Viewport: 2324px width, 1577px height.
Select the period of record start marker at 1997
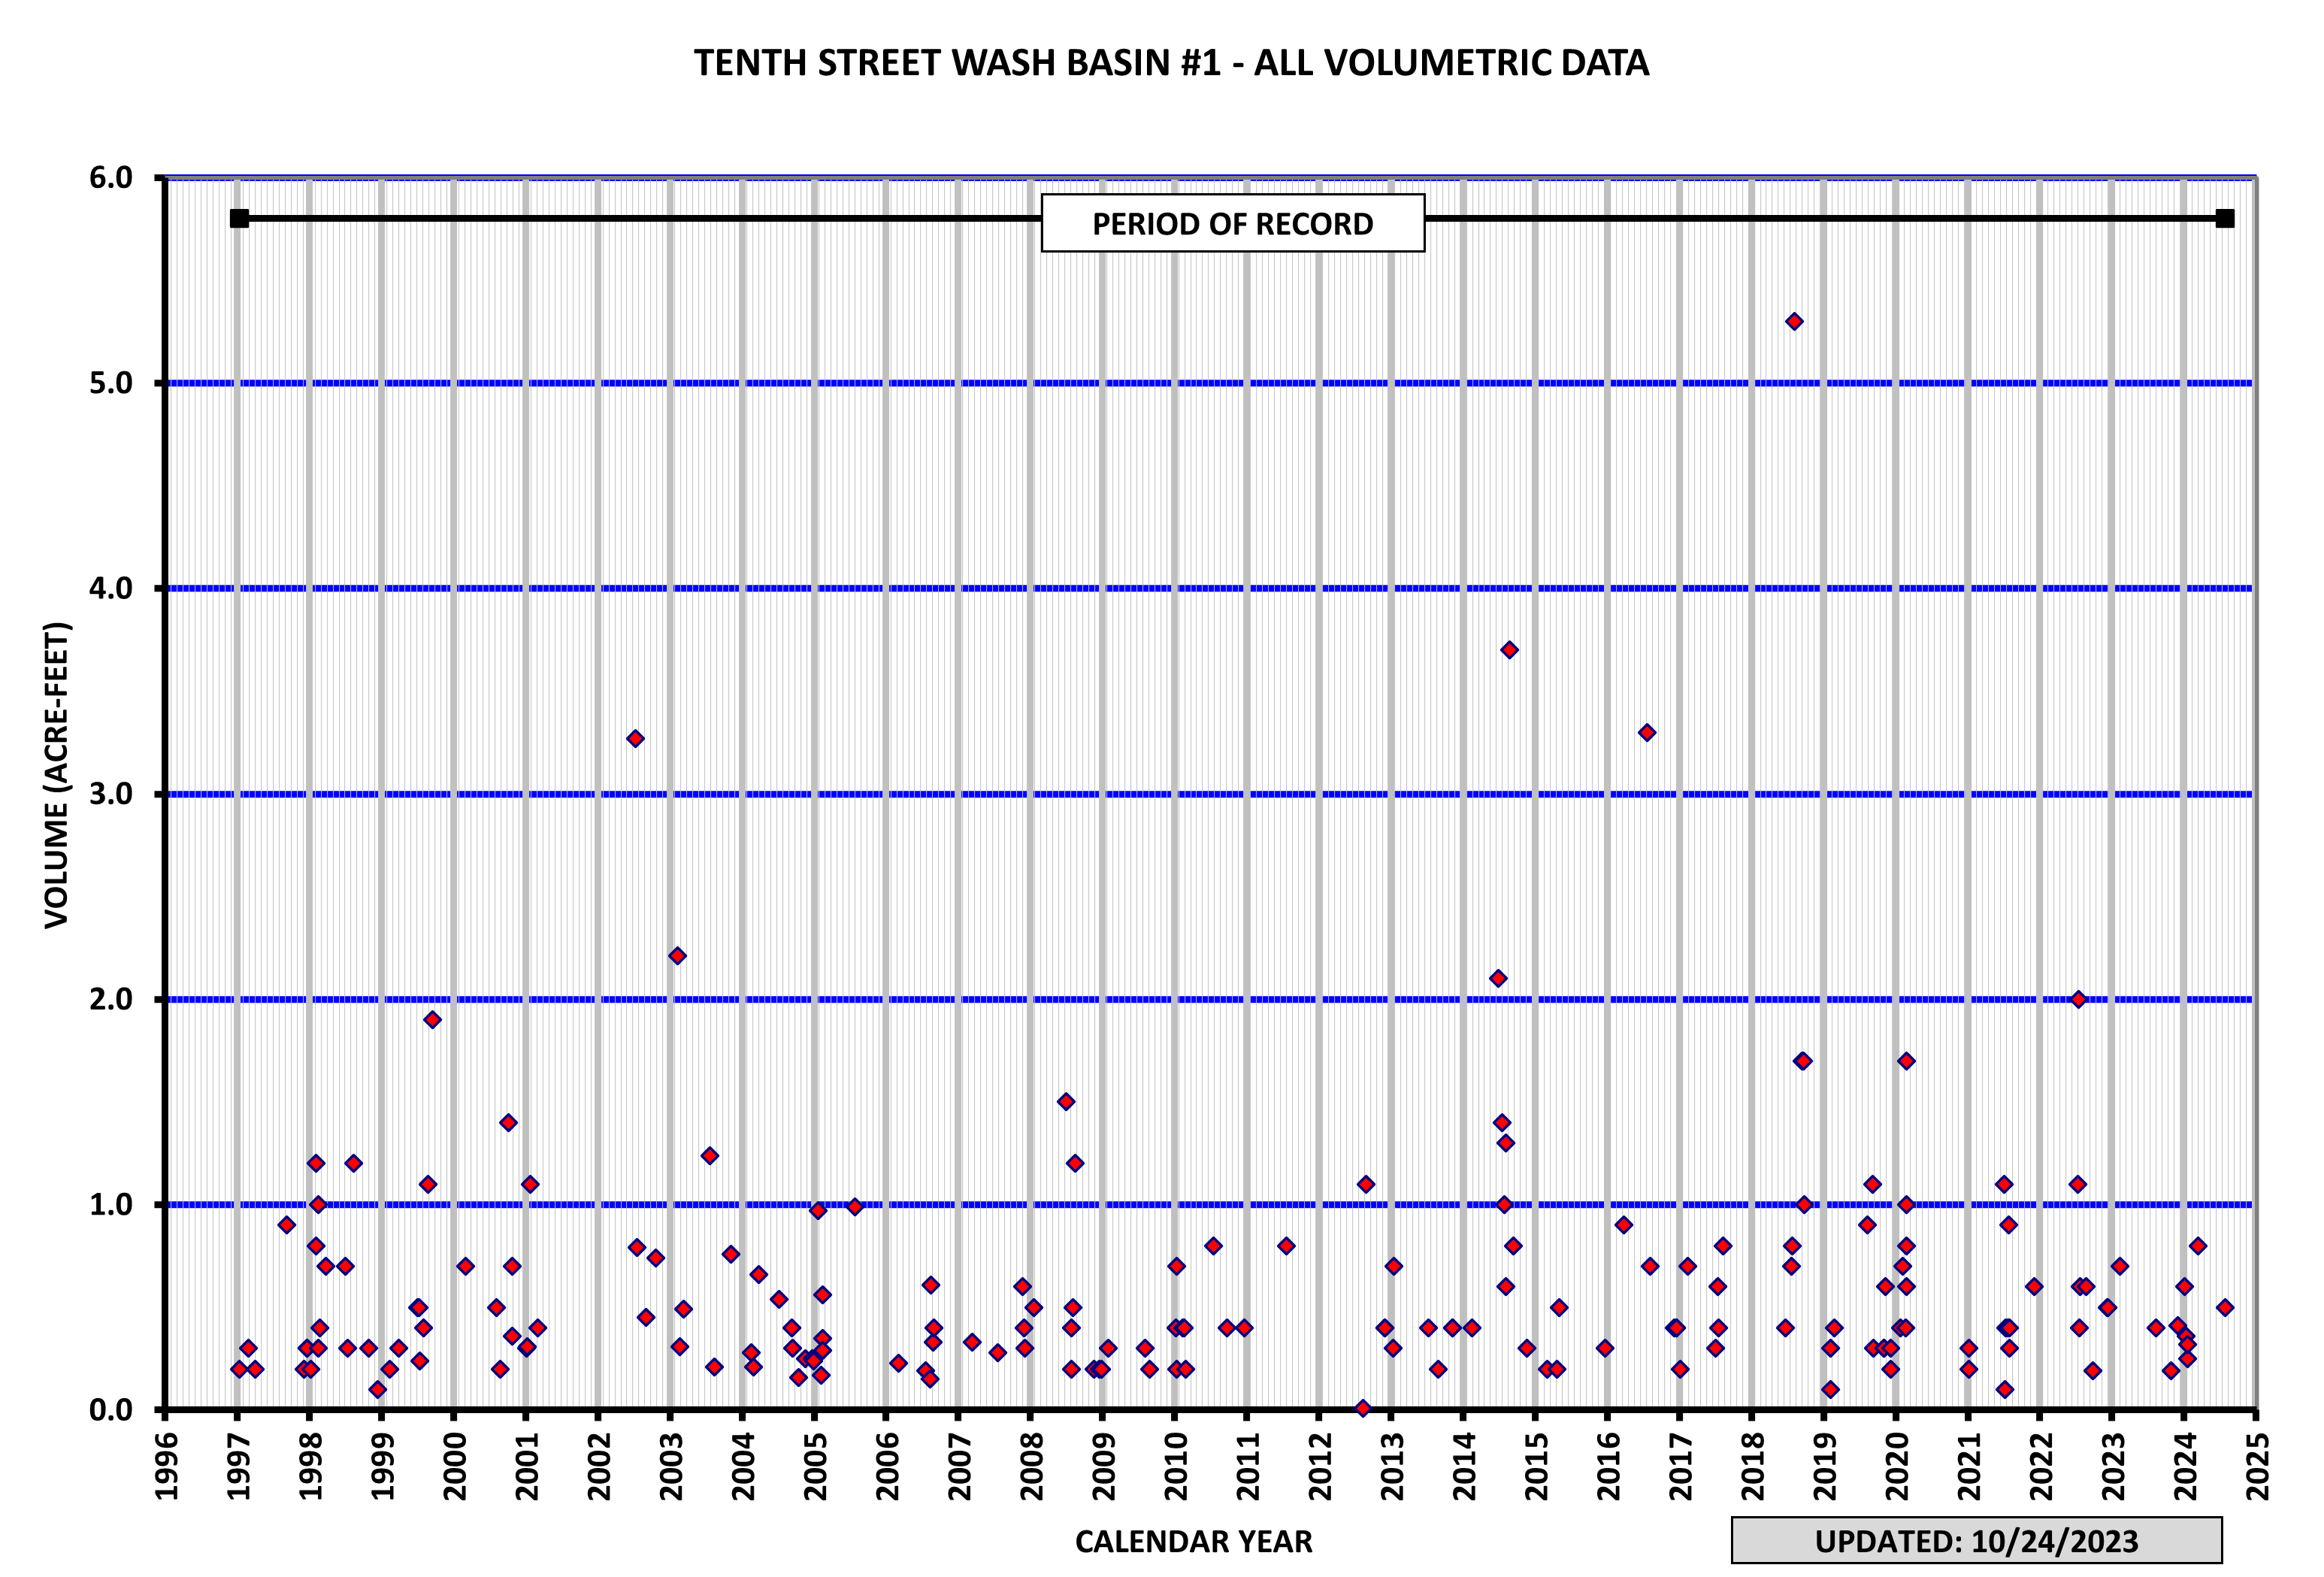click(239, 218)
